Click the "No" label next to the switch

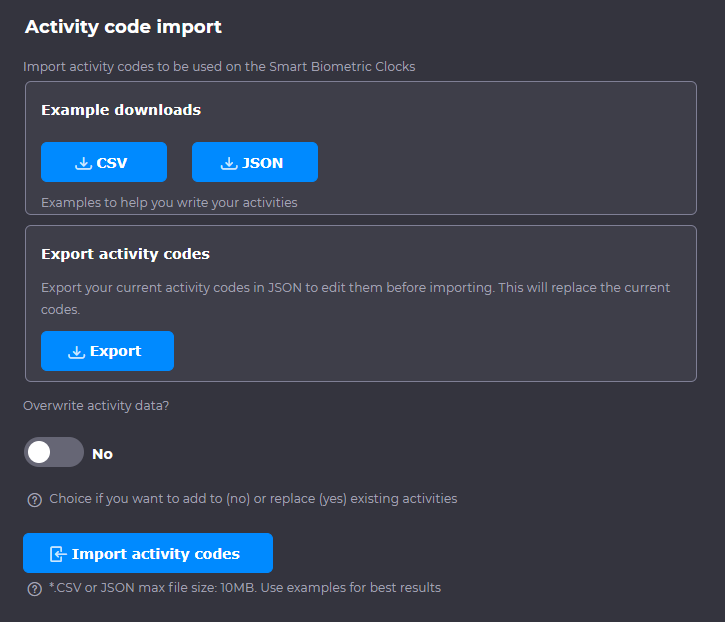[102, 454]
